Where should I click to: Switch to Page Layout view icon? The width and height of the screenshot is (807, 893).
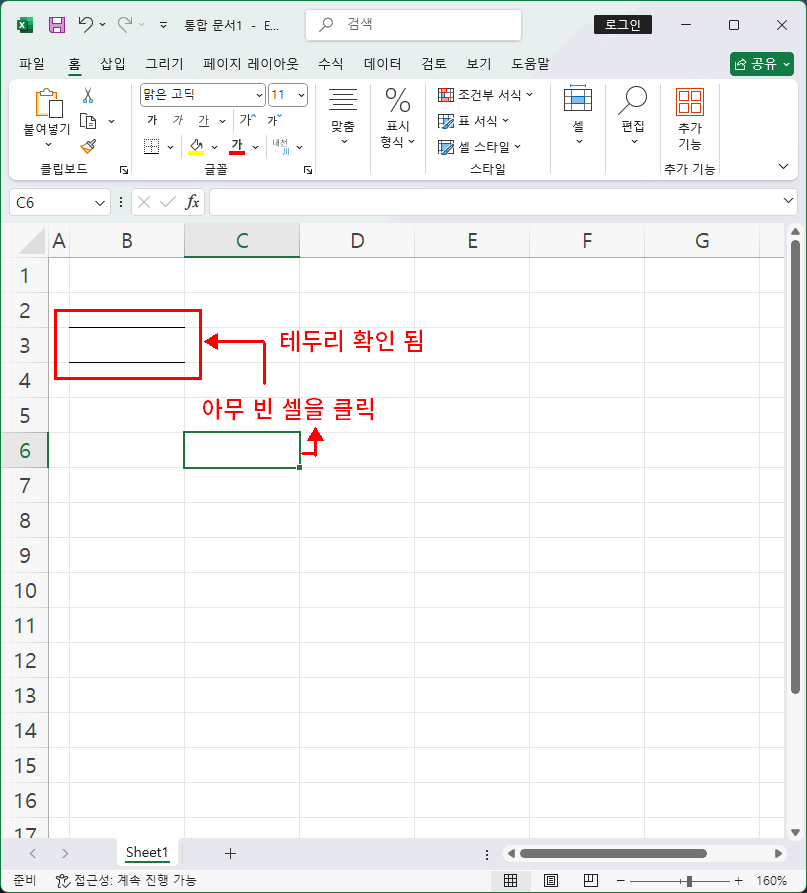coord(551,880)
